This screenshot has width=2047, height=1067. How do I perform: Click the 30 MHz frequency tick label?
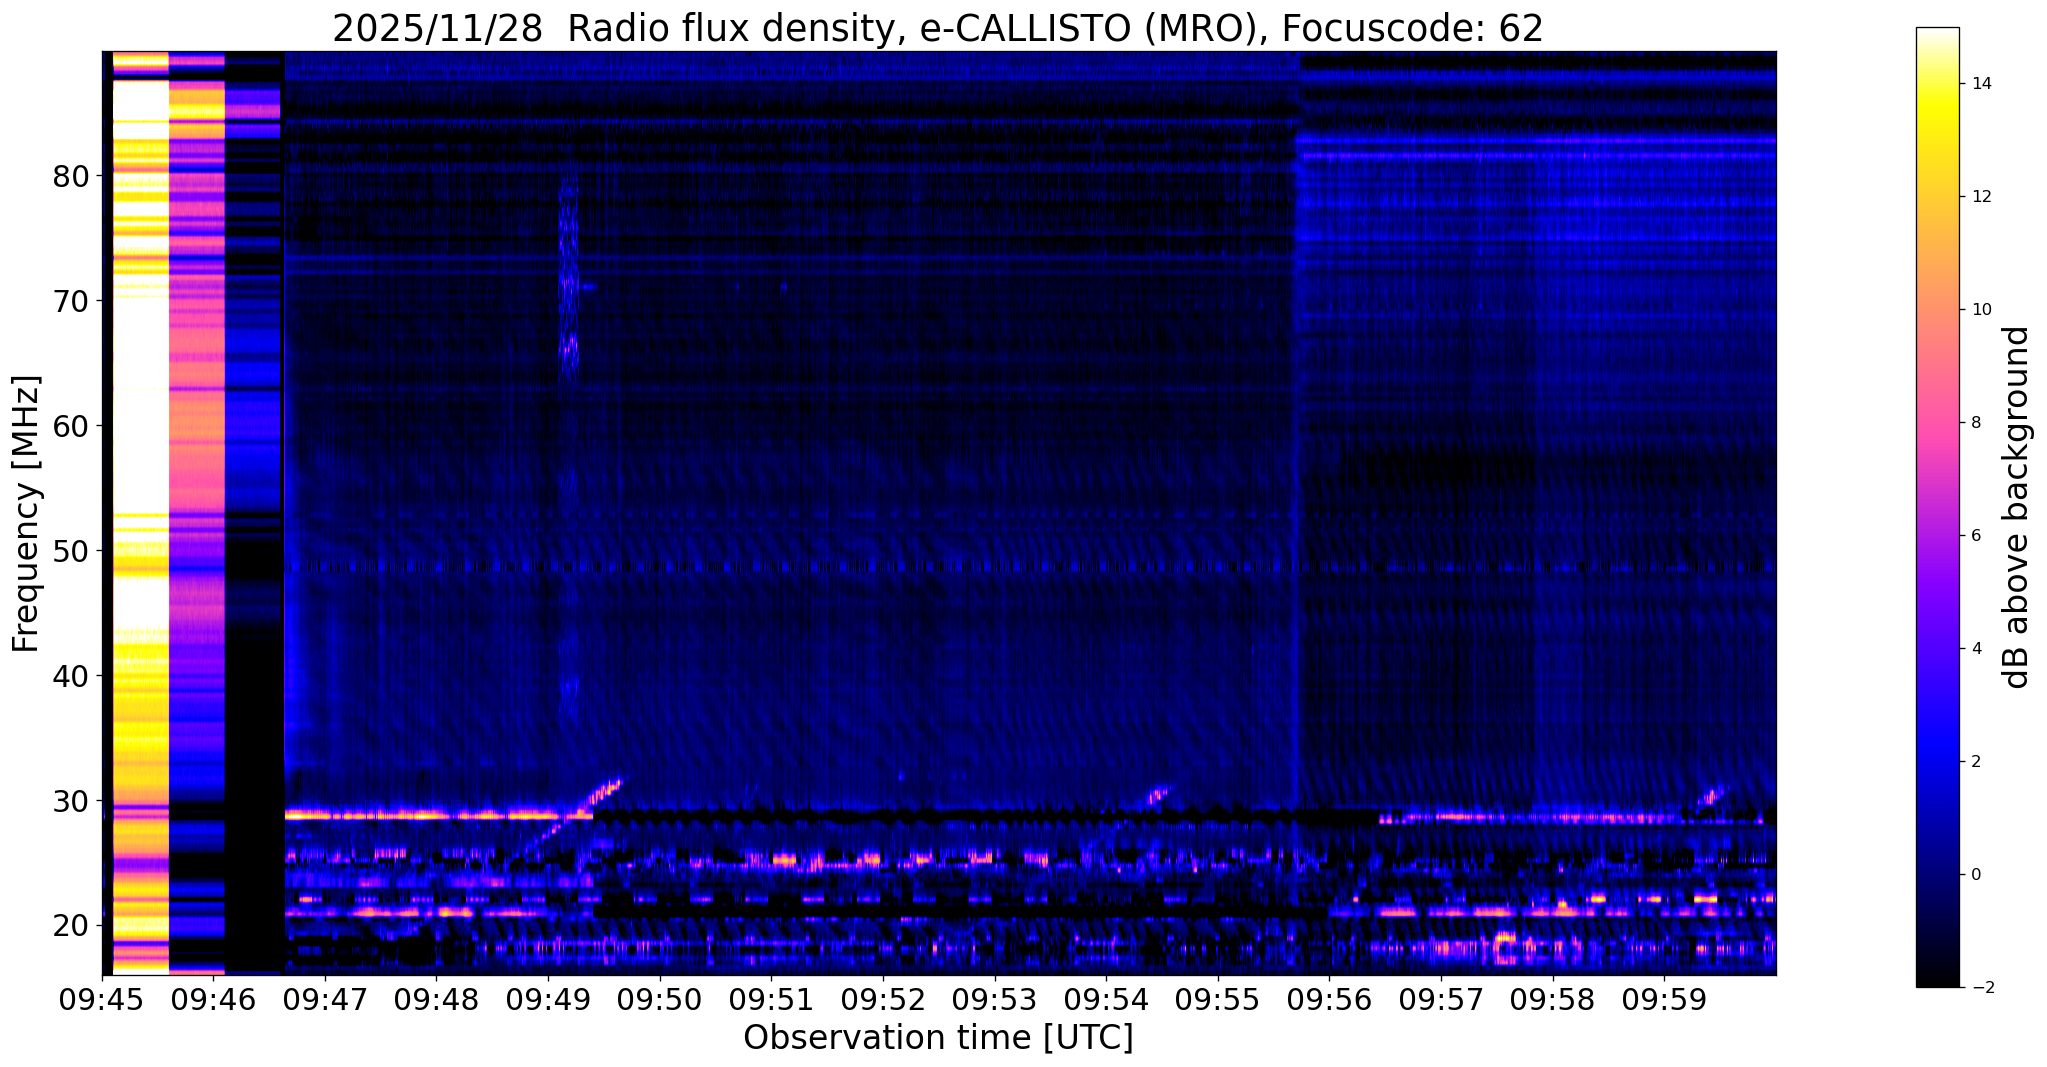click(70, 801)
